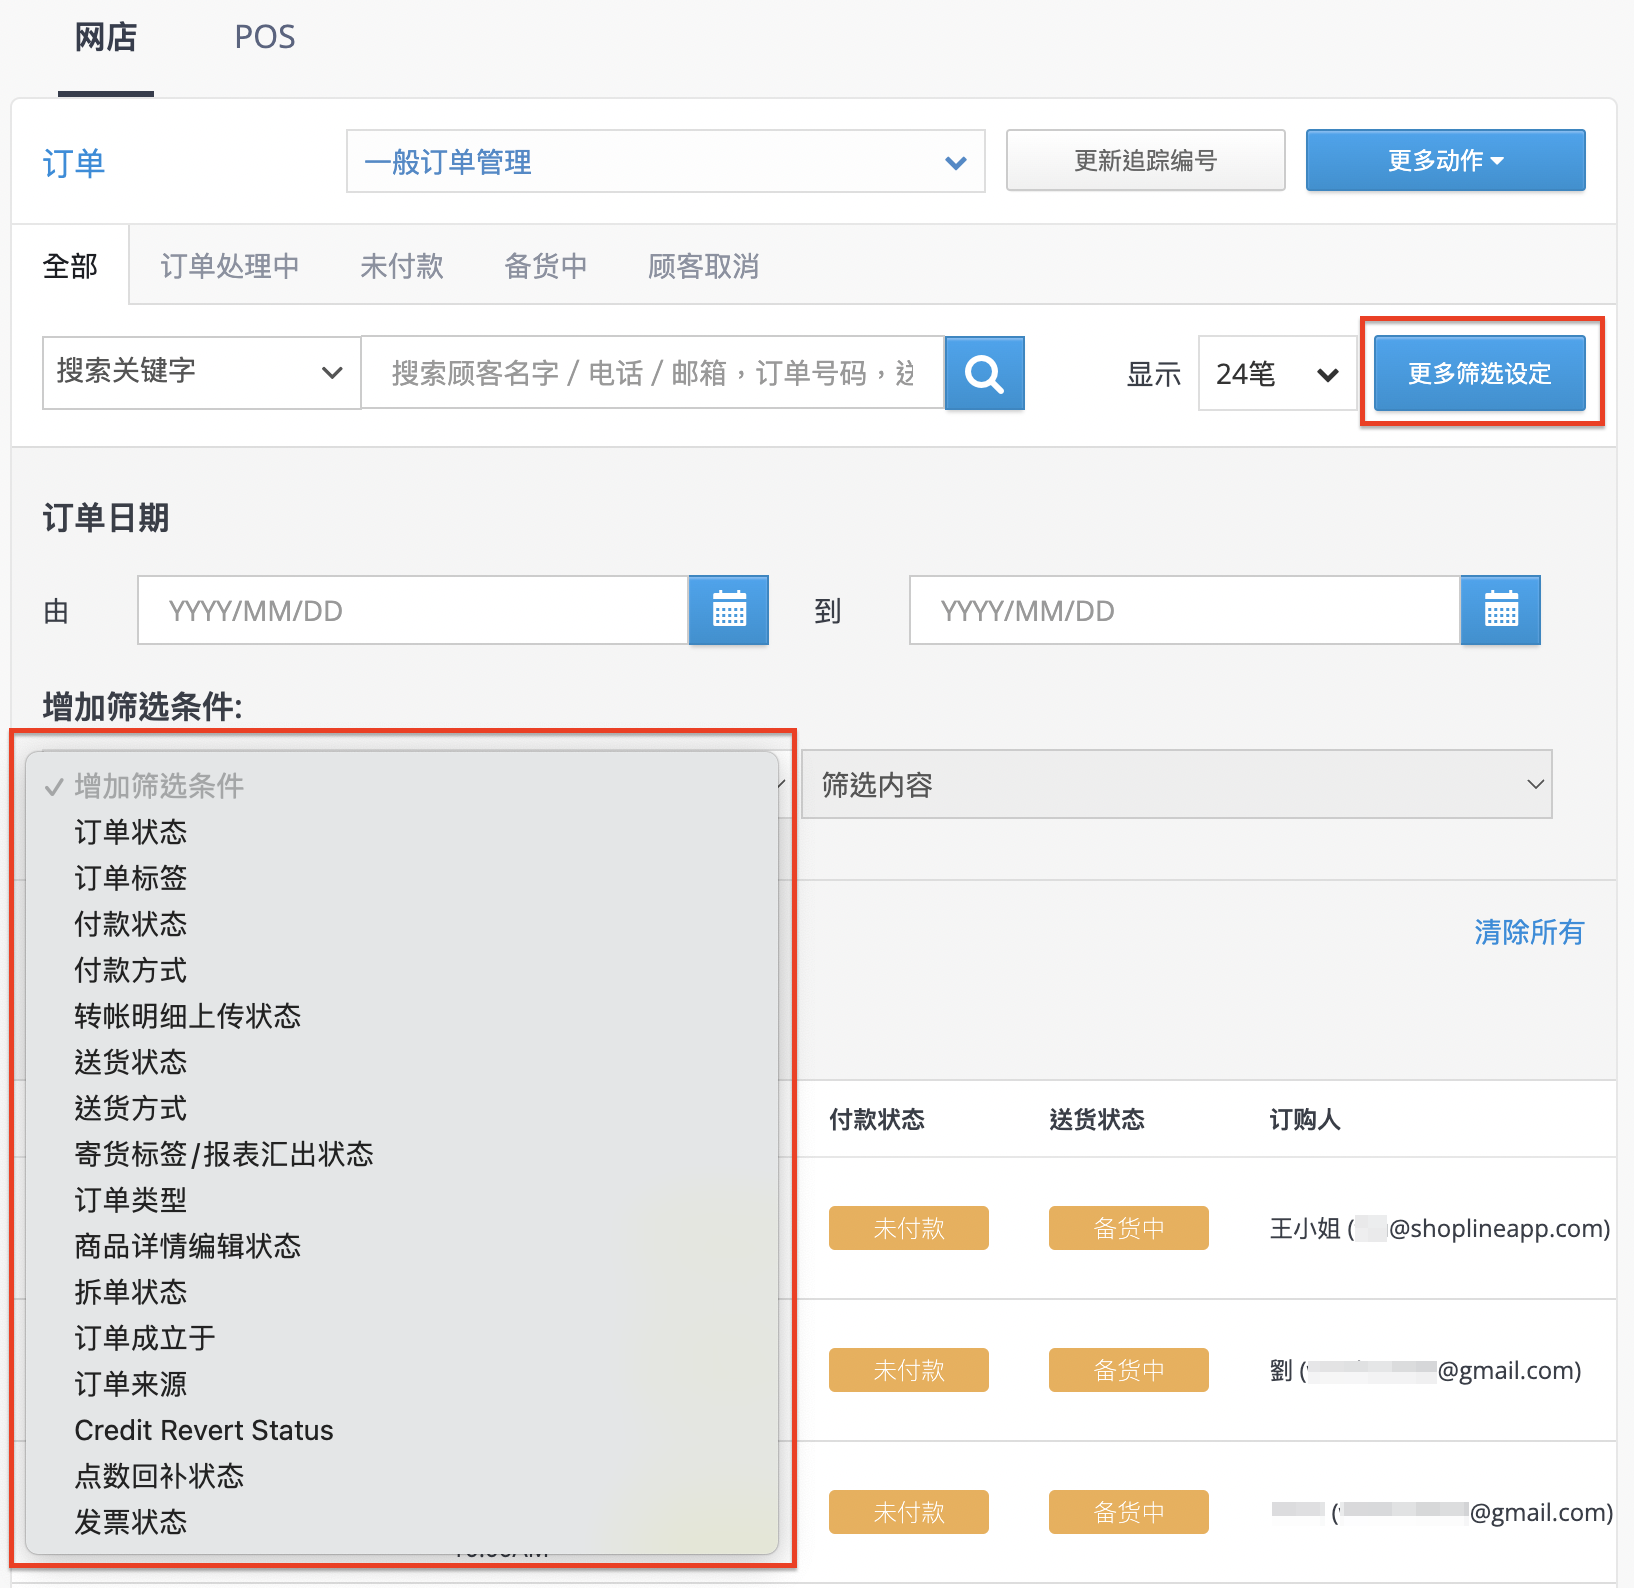Expand the 一般订单管理 dropdown

(665, 161)
